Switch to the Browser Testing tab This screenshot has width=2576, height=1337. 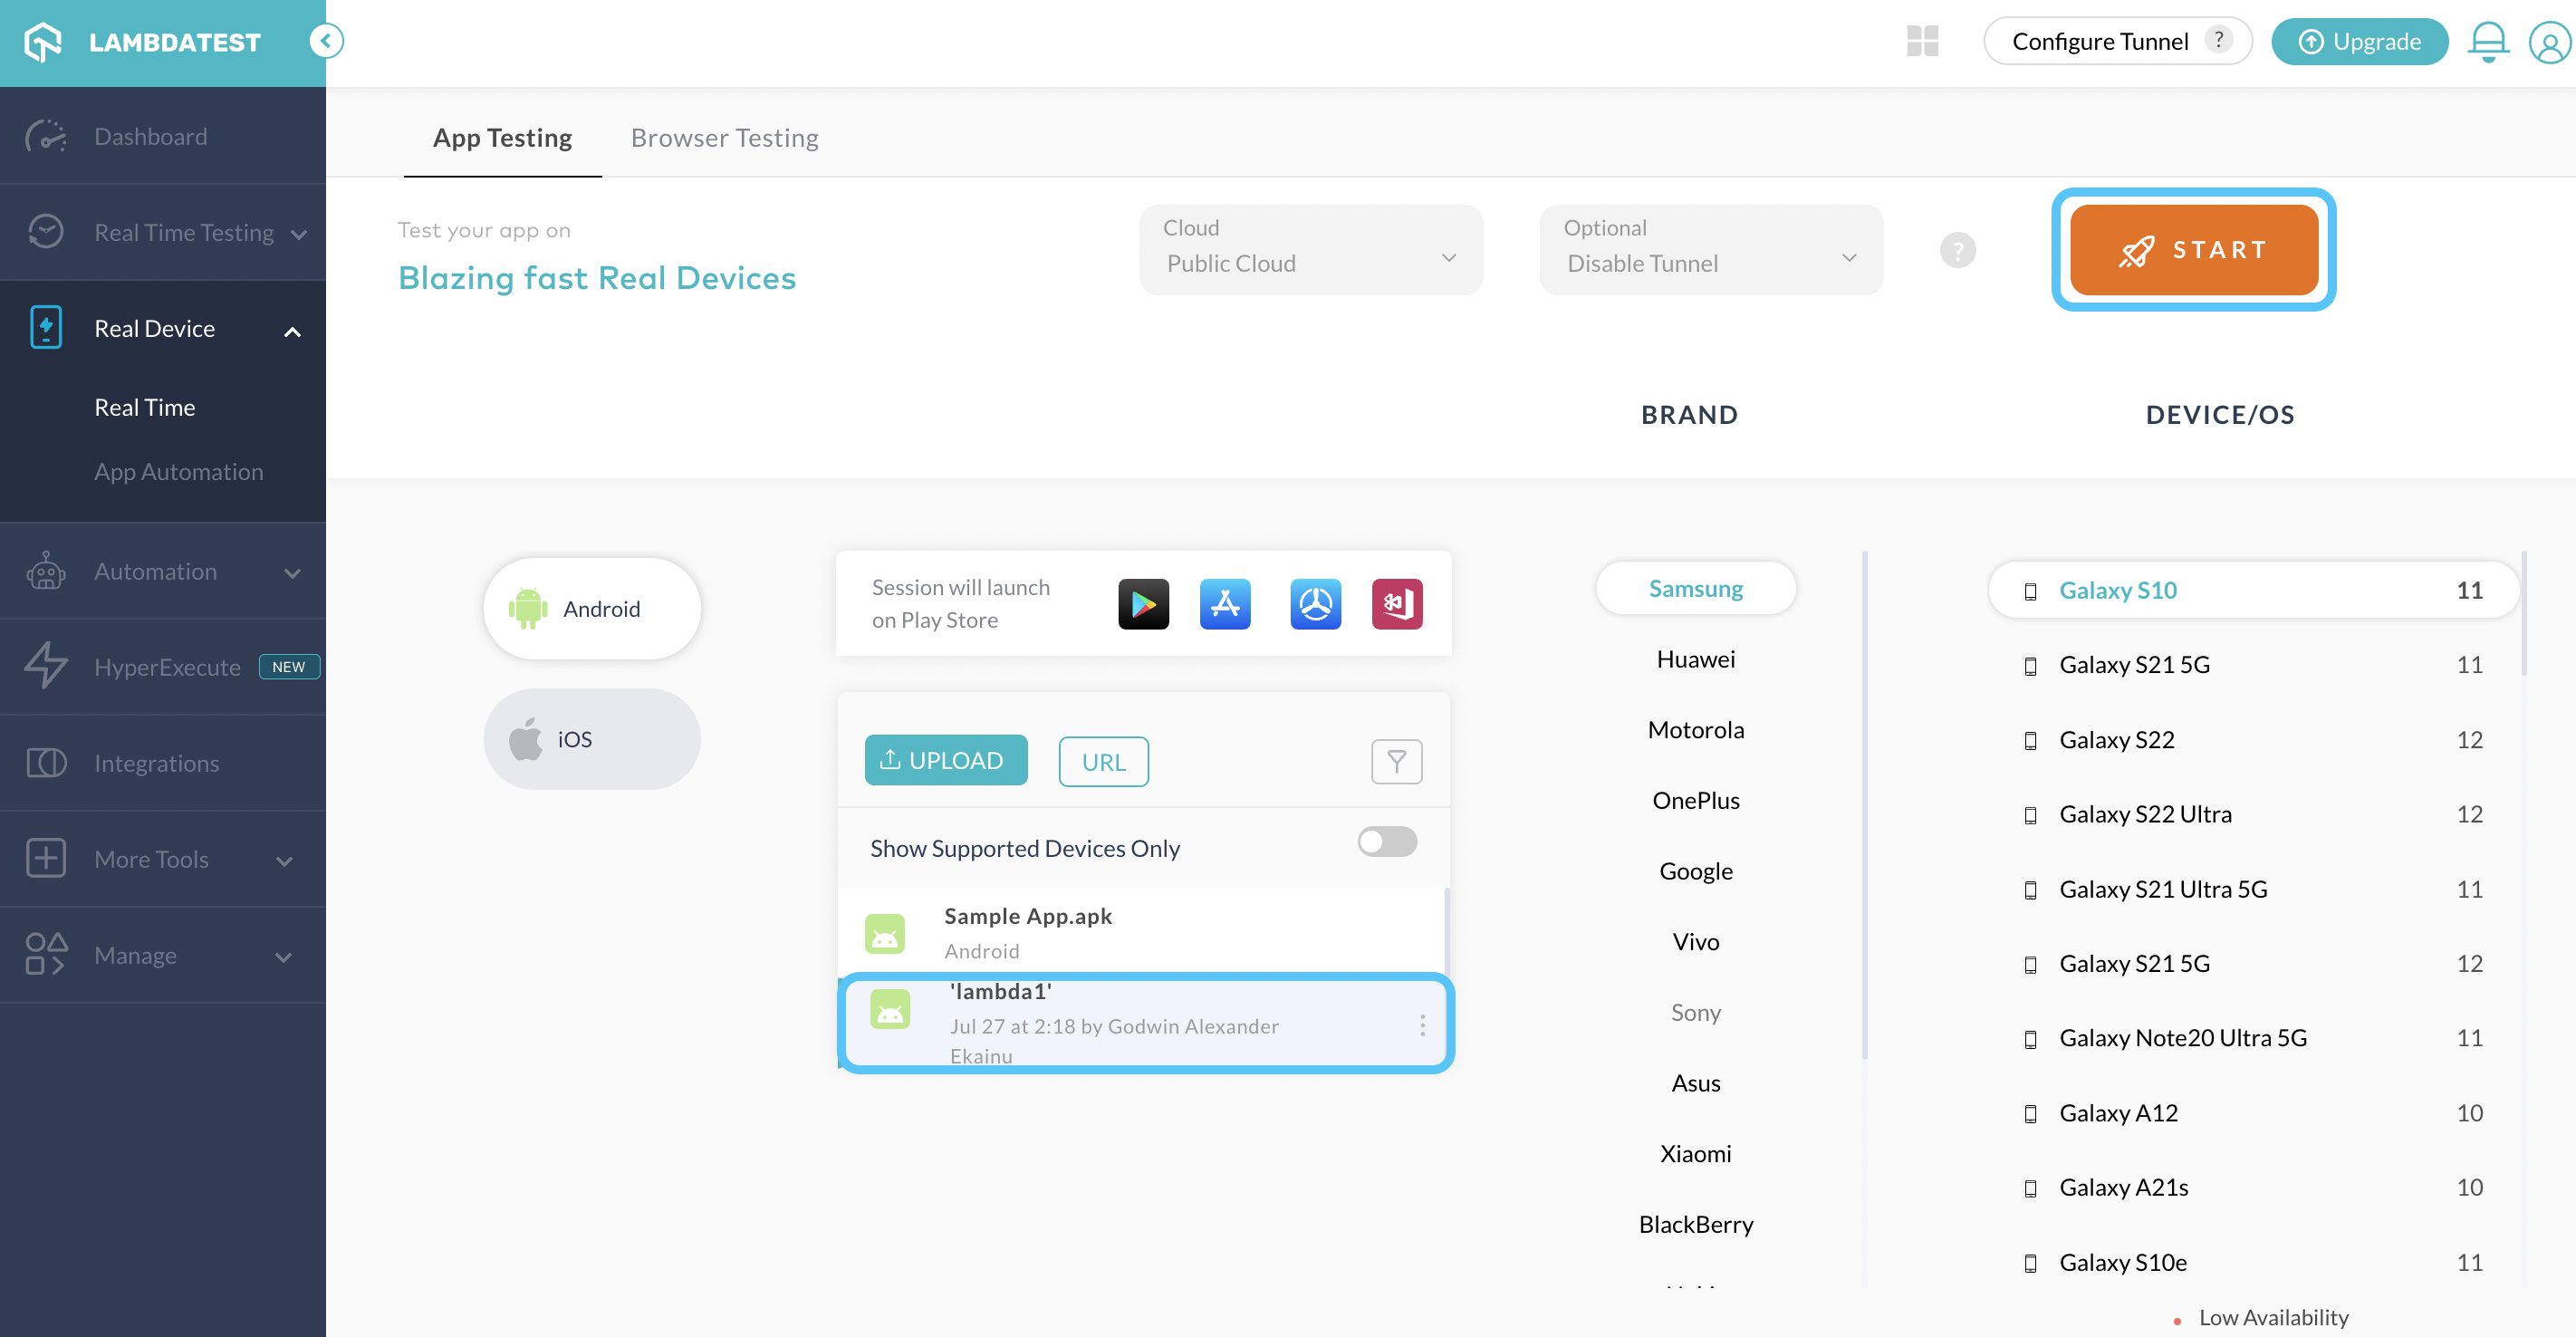pyautogui.click(x=724, y=138)
